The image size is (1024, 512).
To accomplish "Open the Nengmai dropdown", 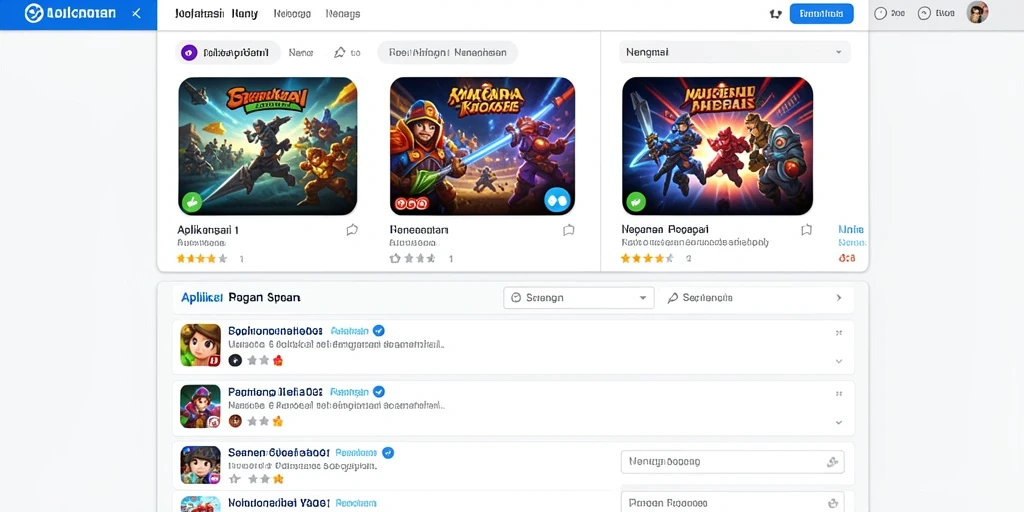I will pos(735,52).
